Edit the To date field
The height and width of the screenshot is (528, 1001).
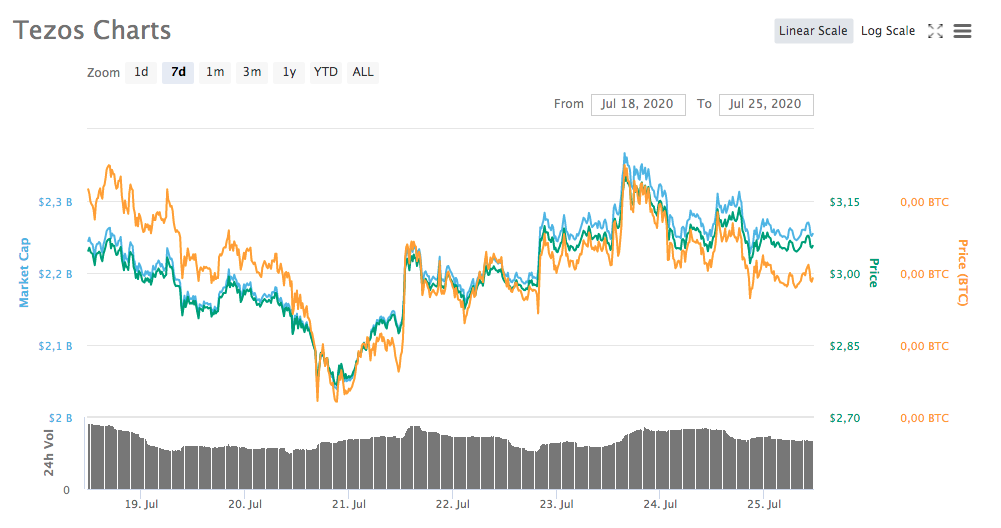click(765, 104)
